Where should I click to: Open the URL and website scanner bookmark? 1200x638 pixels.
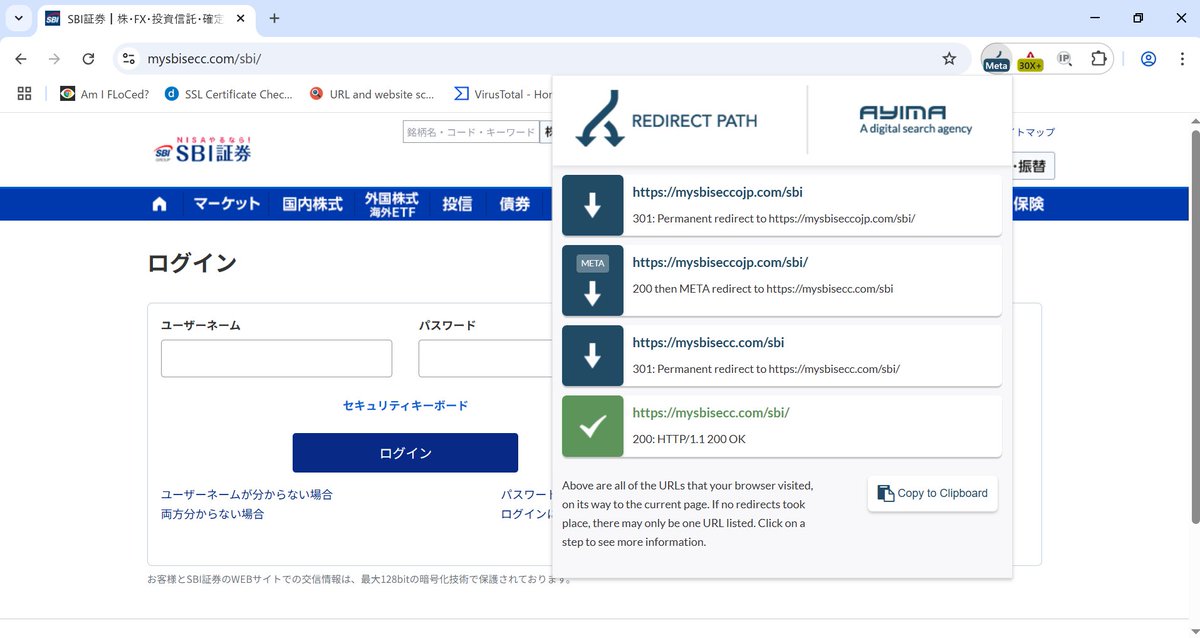pyautogui.click(x=372, y=94)
